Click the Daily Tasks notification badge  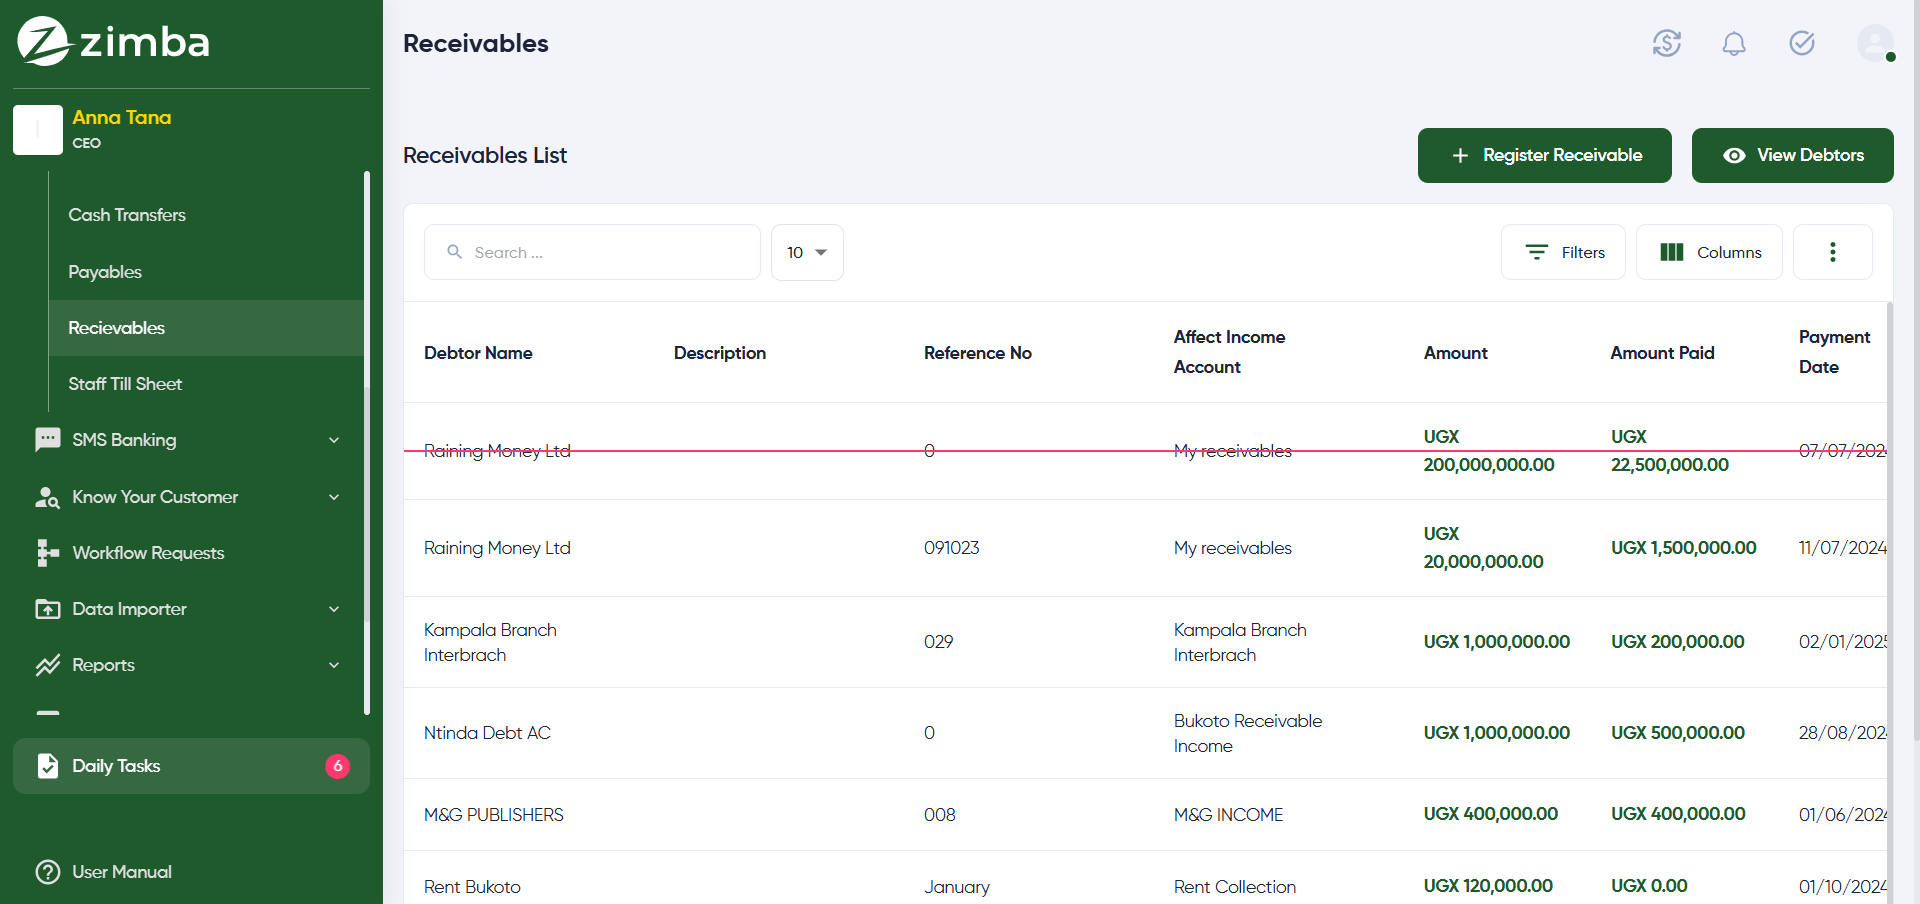(x=337, y=766)
